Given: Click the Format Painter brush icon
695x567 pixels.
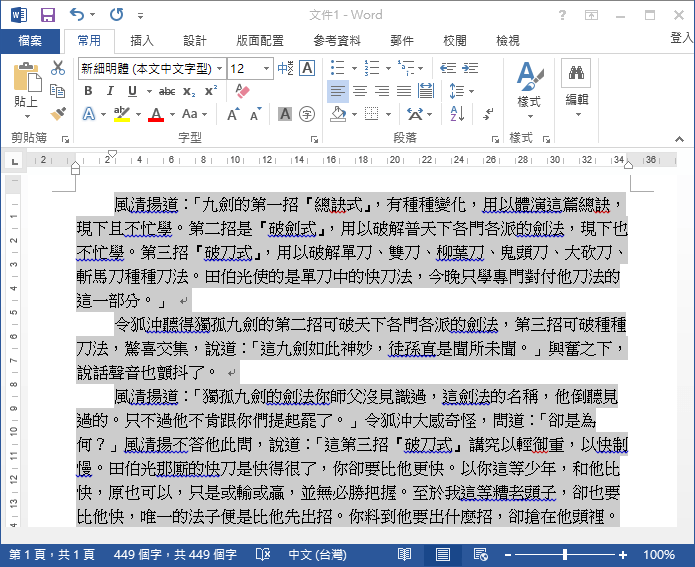Looking at the screenshot, I should tap(58, 114).
